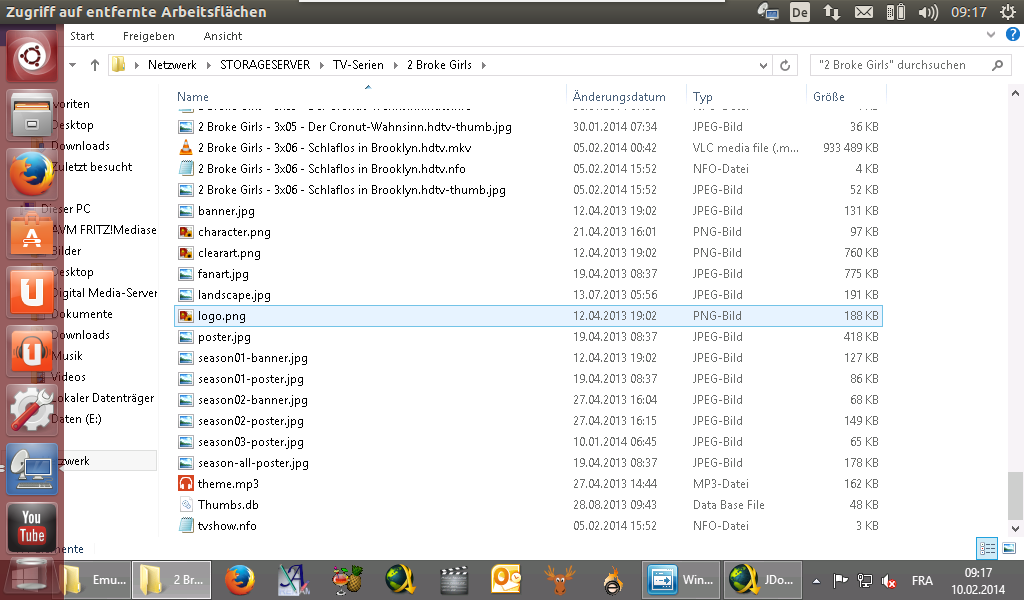The image size is (1024, 600).
Task: Open Ubuntu sound volume indicator
Action: point(927,12)
